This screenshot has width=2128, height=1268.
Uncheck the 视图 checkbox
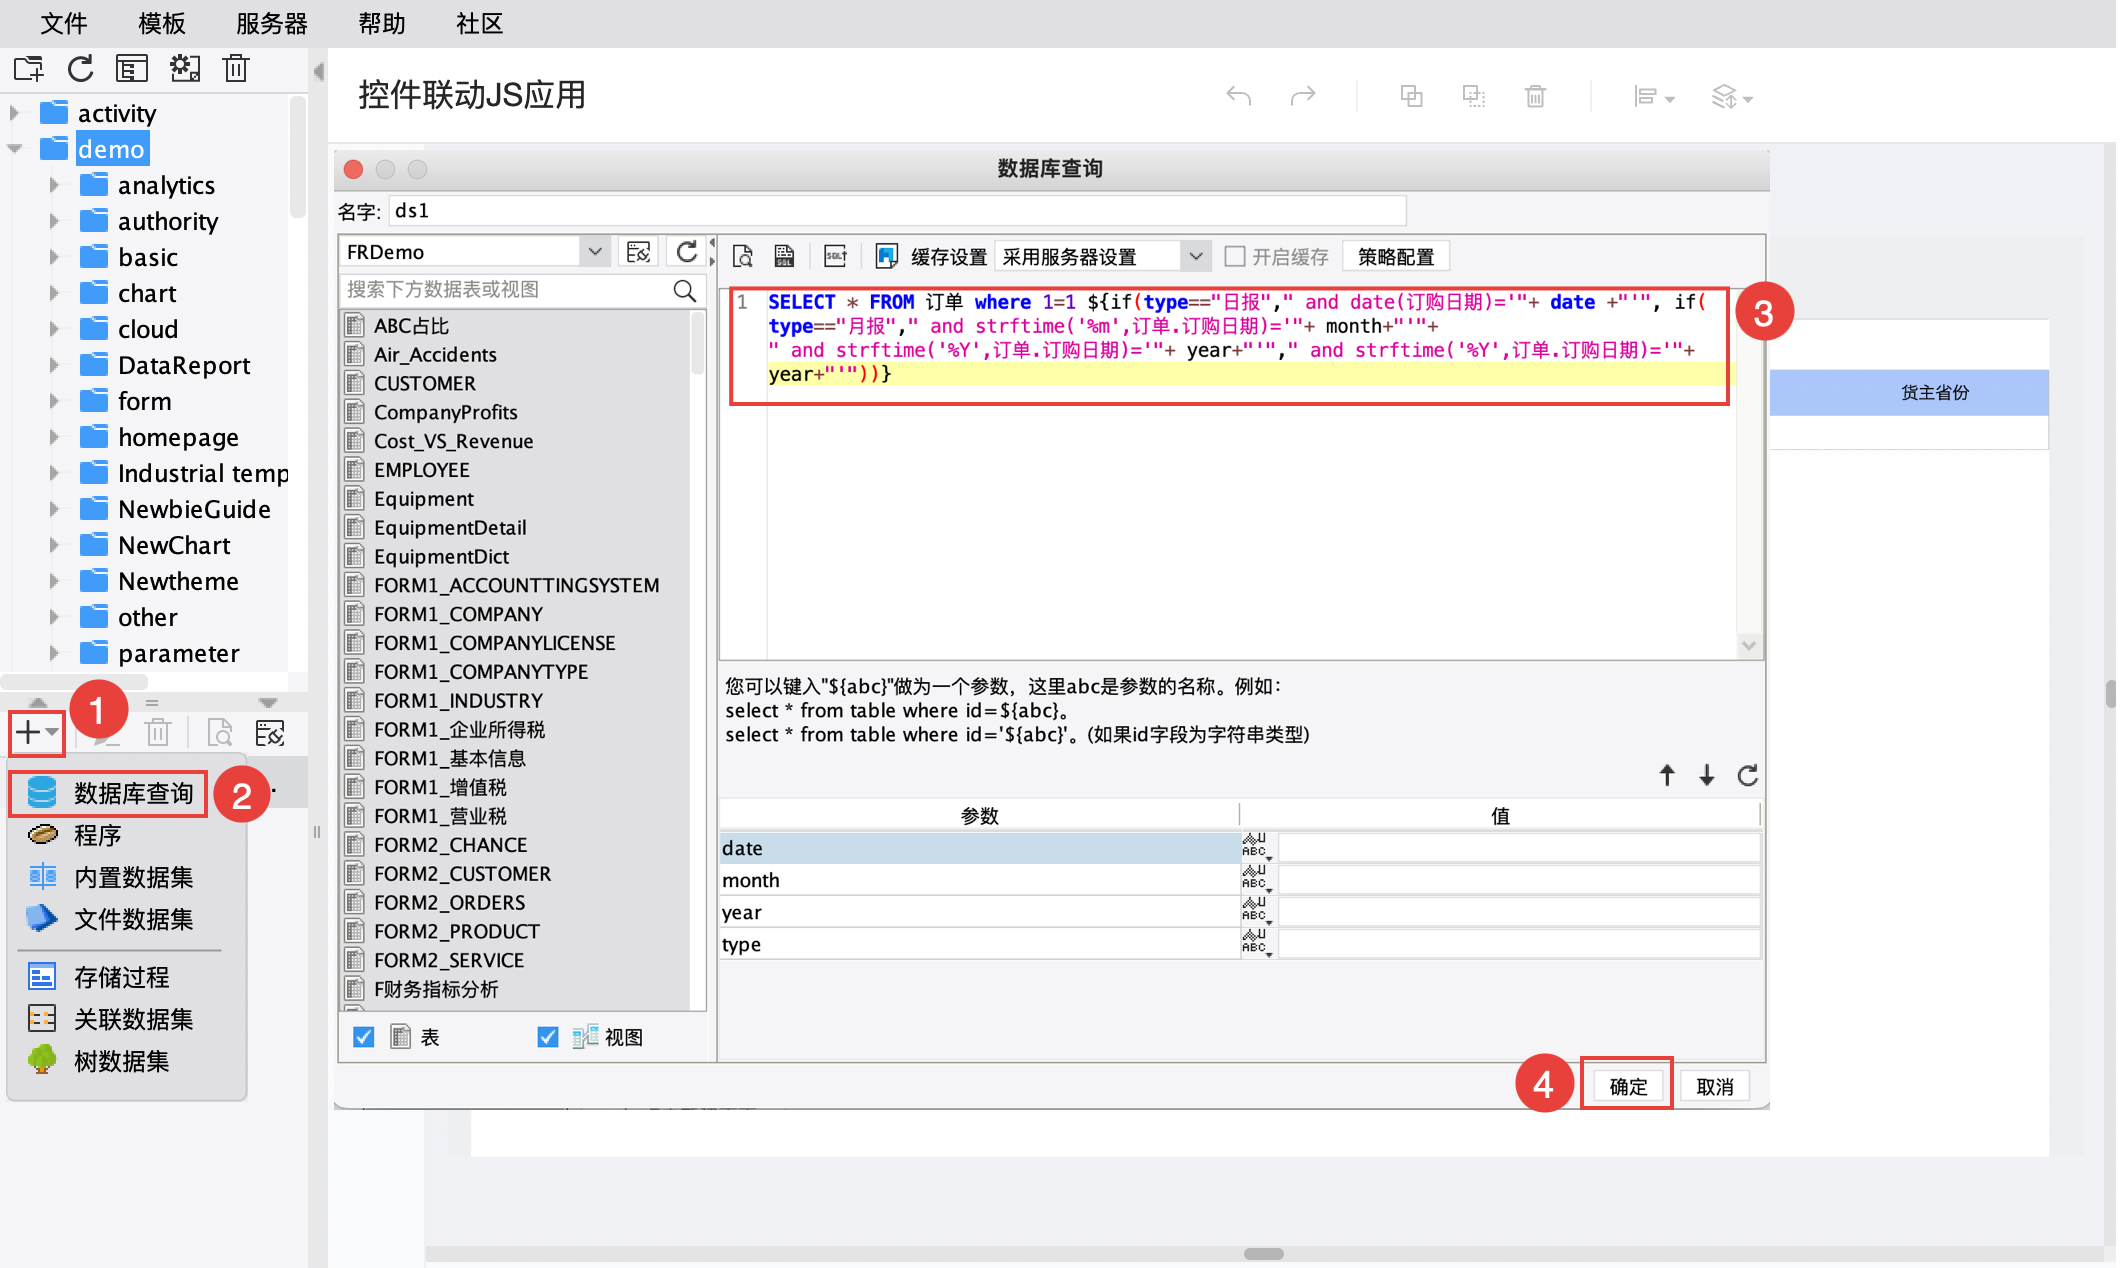coord(547,1037)
